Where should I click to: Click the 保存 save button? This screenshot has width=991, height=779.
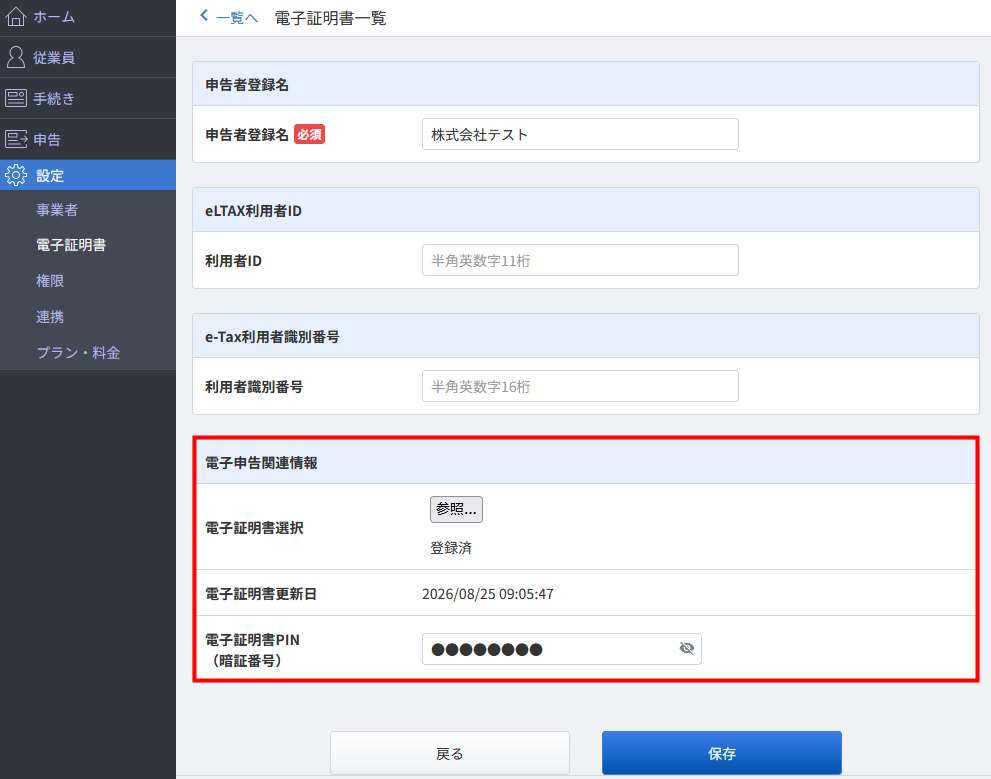(722, 753)
